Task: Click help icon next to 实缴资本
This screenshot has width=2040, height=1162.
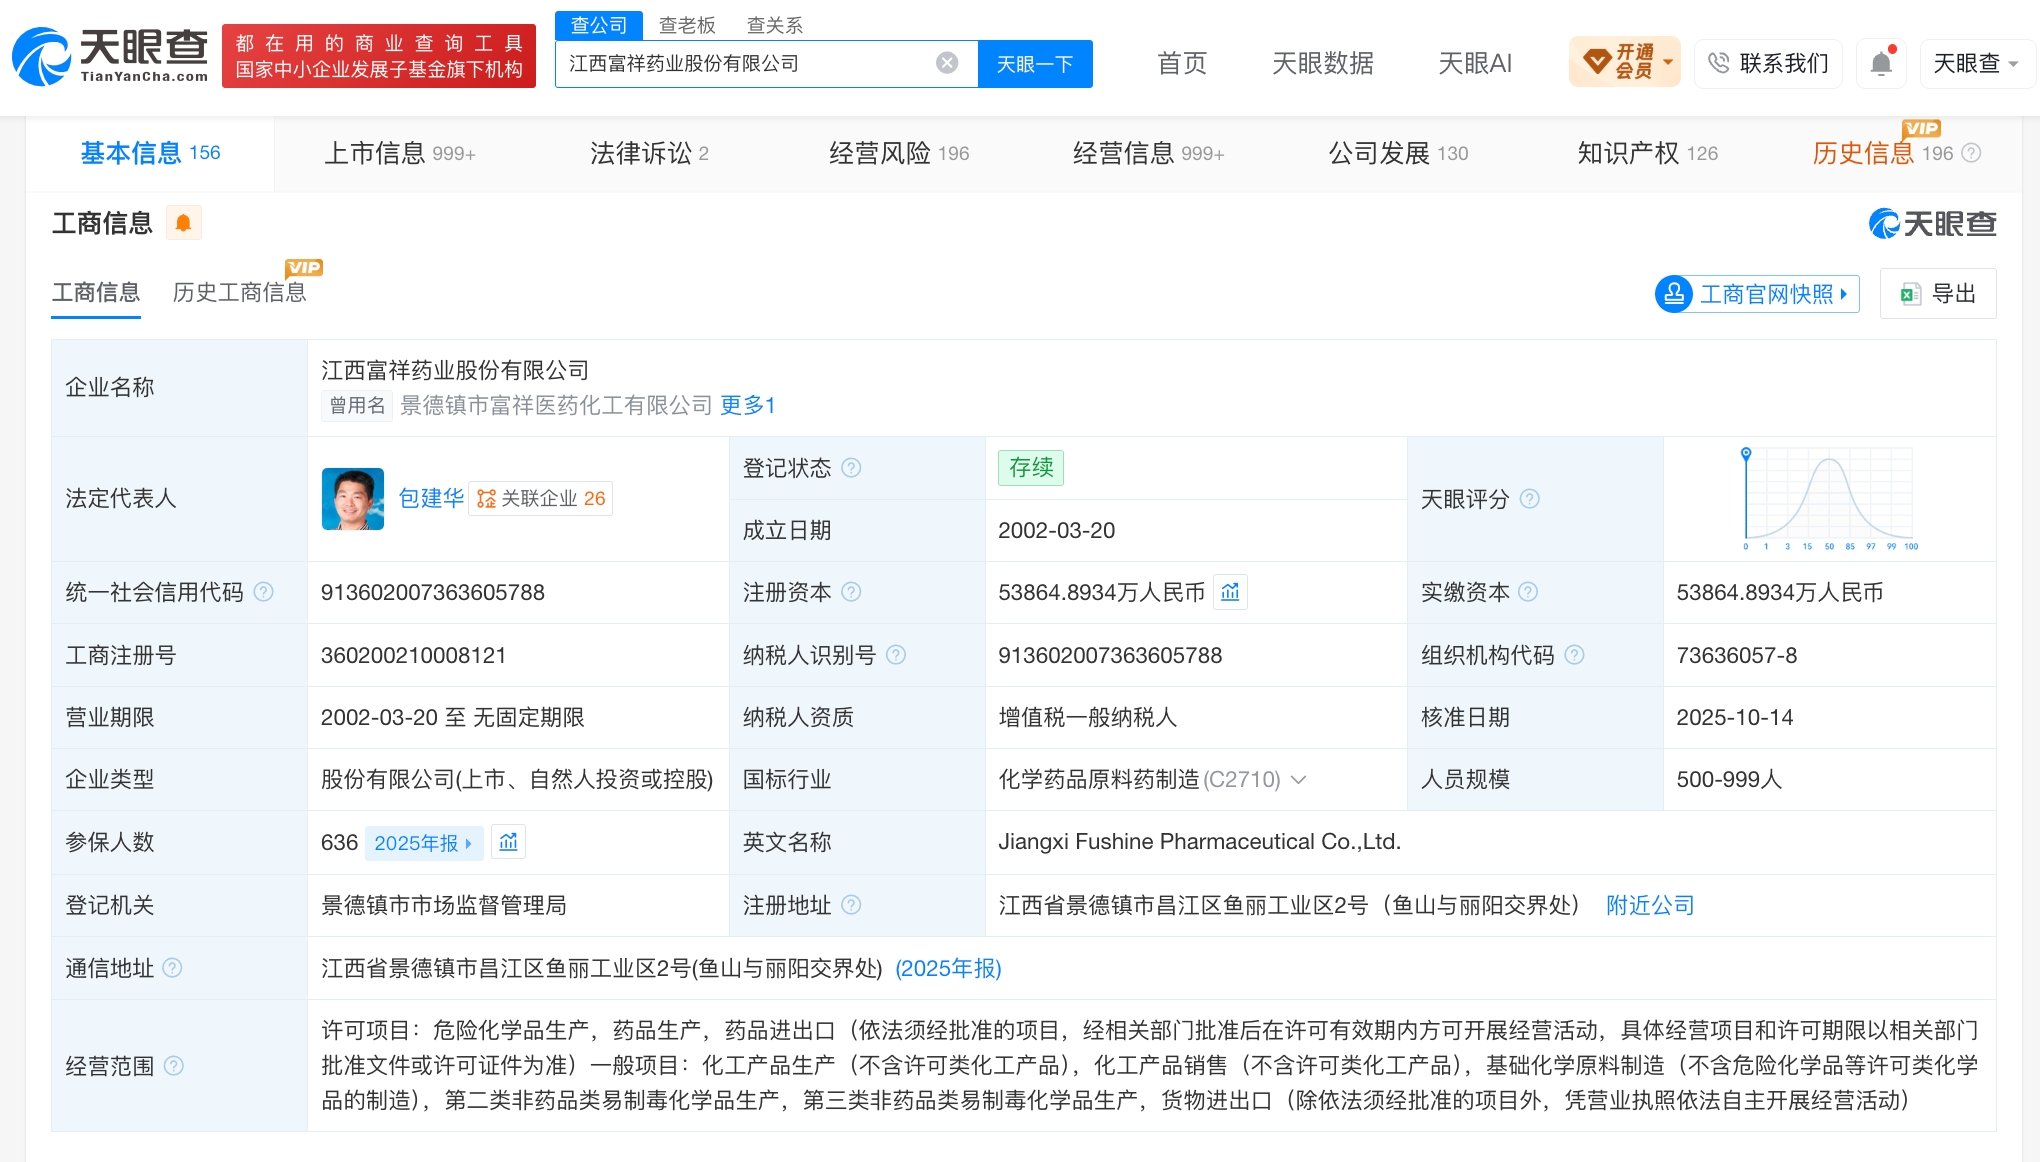Action: 1528,592
